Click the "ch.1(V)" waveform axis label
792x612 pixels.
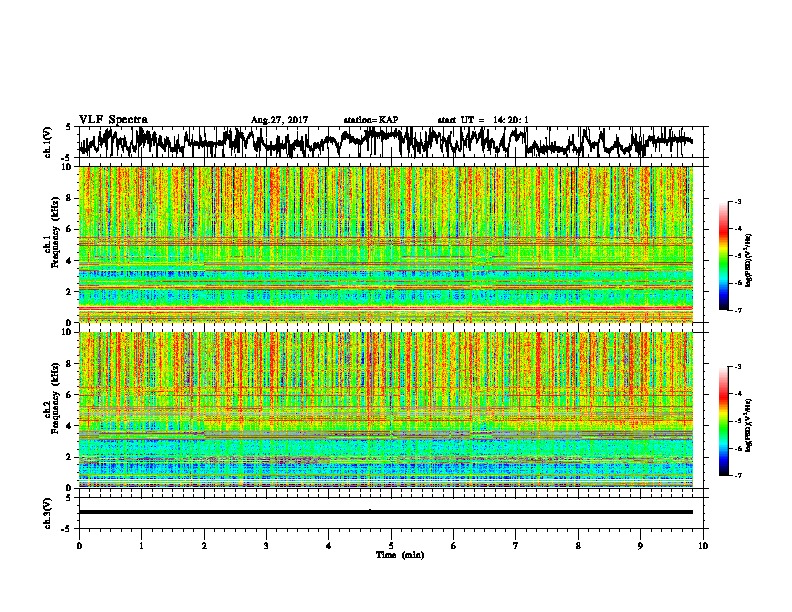pyautogui.click(x=48, y=142)
